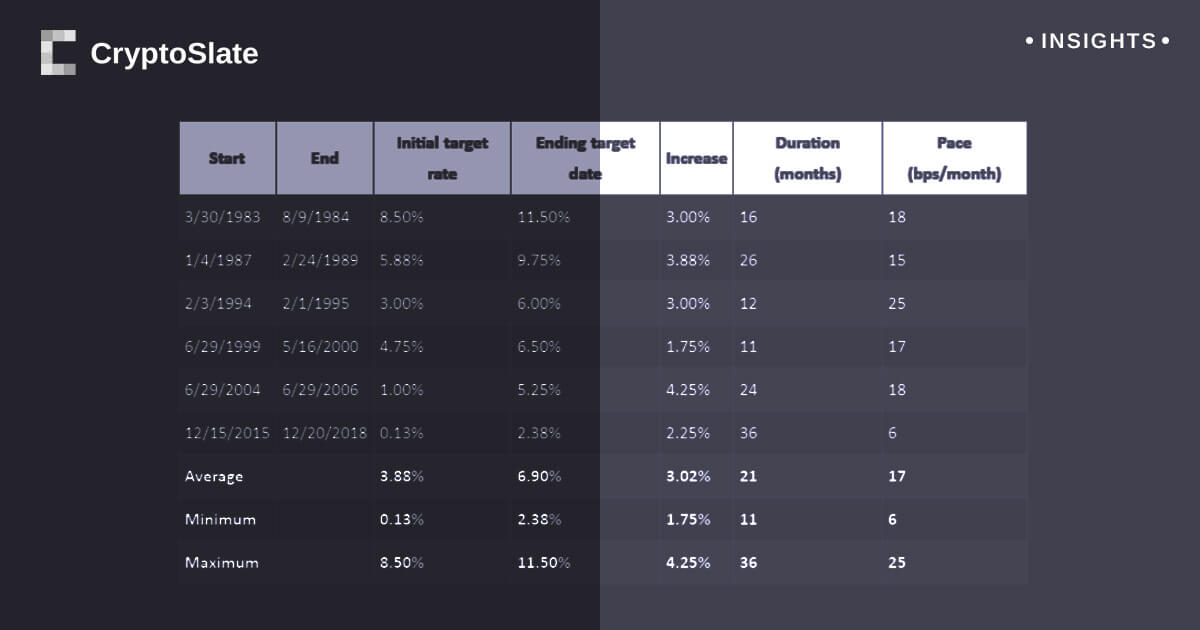Select the End column header
This screenshot has height=630, width=1200.
[324, 158]
